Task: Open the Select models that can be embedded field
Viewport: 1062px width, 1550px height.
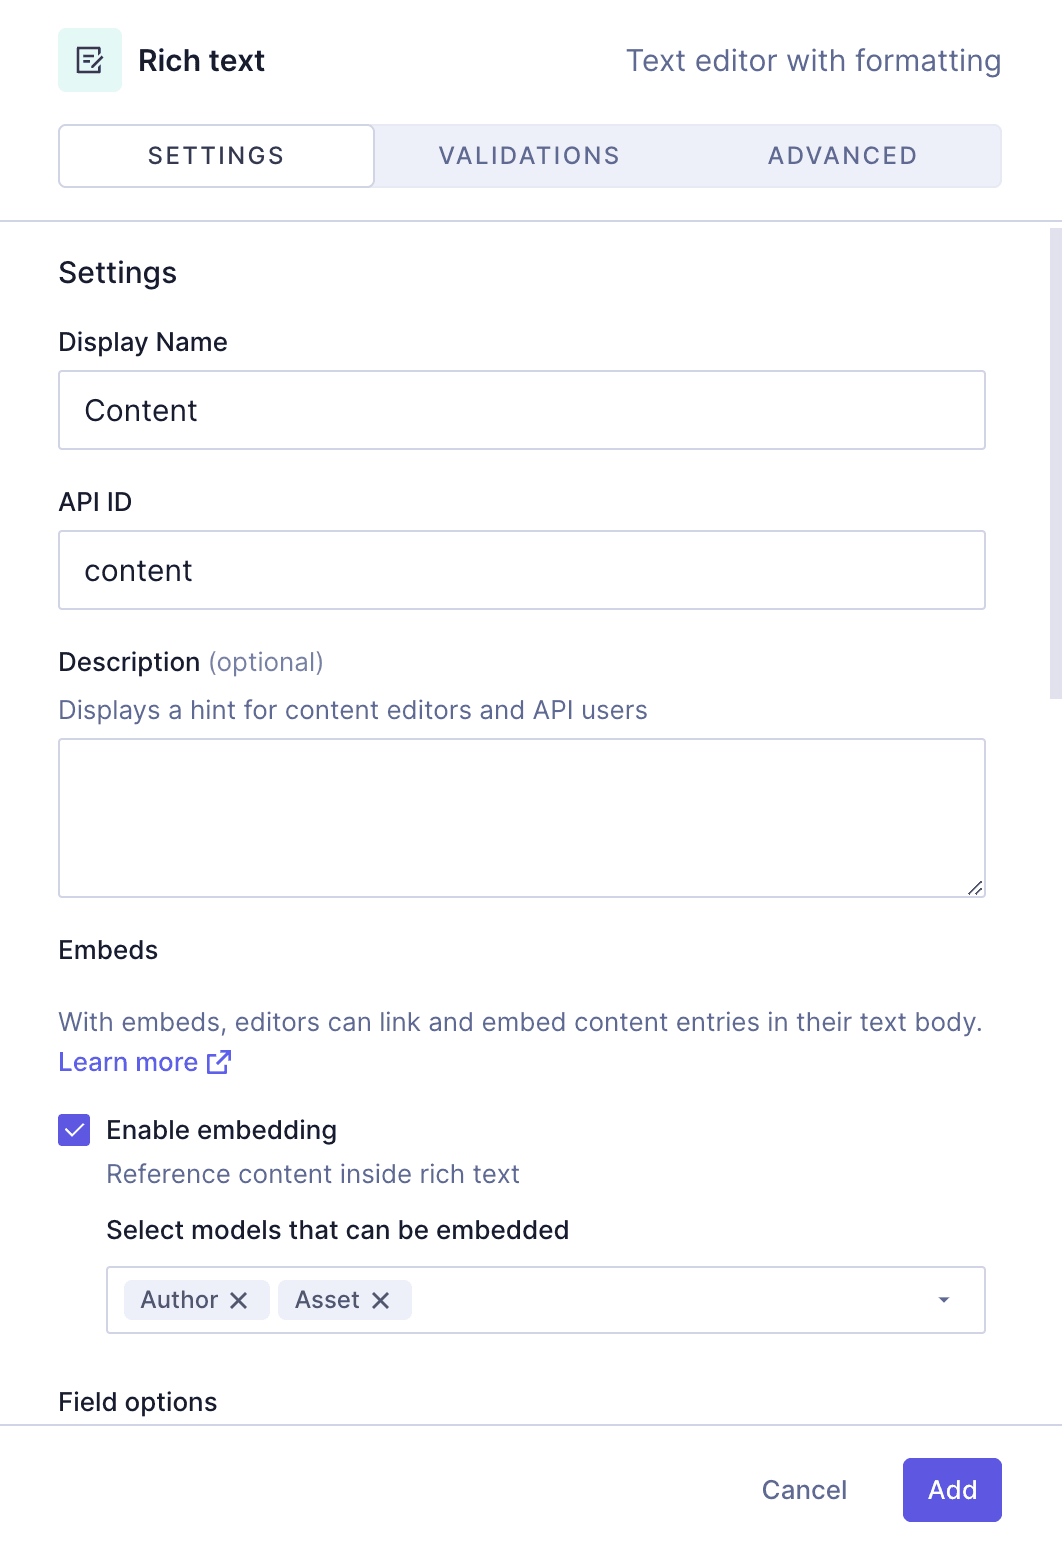Action: click(x=650, y=1300)
